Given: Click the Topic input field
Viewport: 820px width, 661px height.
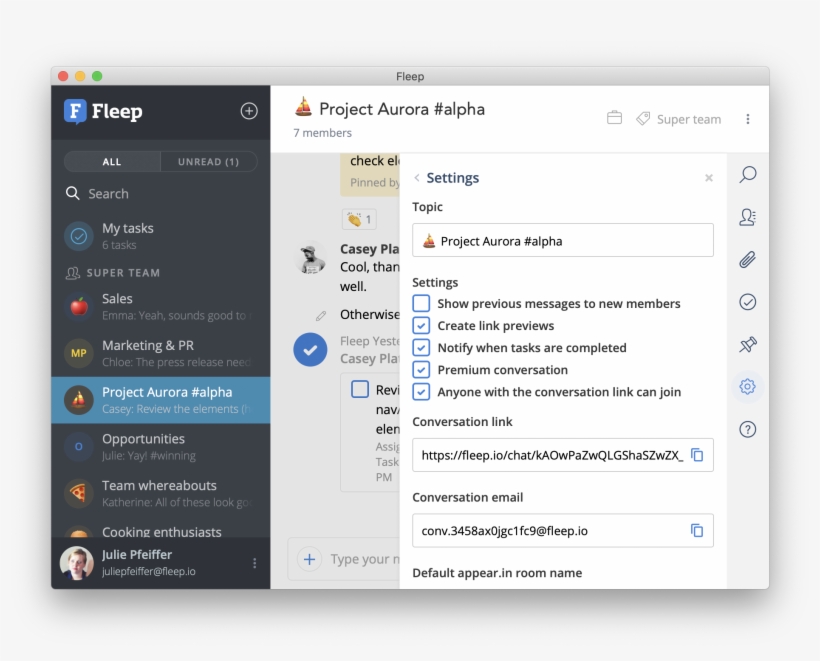Looking at the screenshot, I should click(x=563, y=241).
